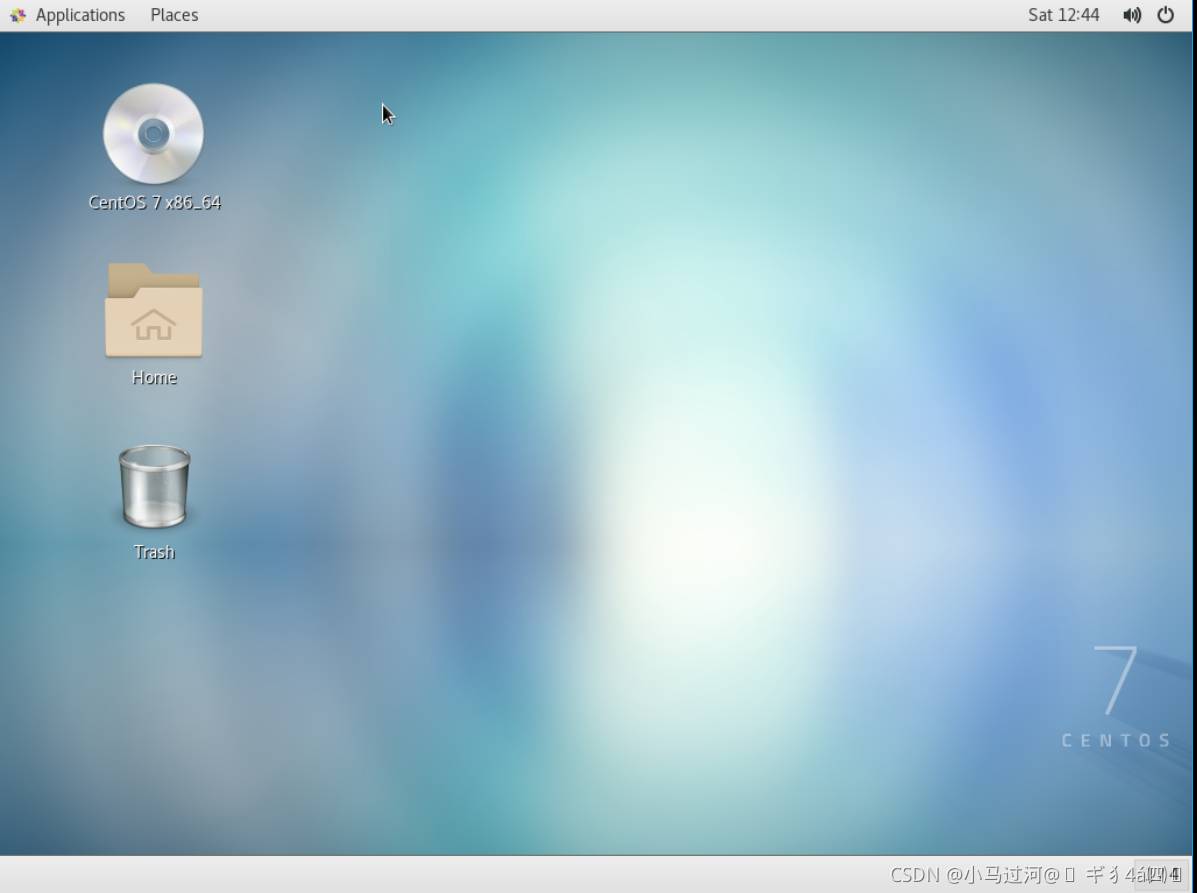The image size is (1197, 893).
Task: Select the CentOS 7 x86_64 disc icon
Action: click(153, 134)
